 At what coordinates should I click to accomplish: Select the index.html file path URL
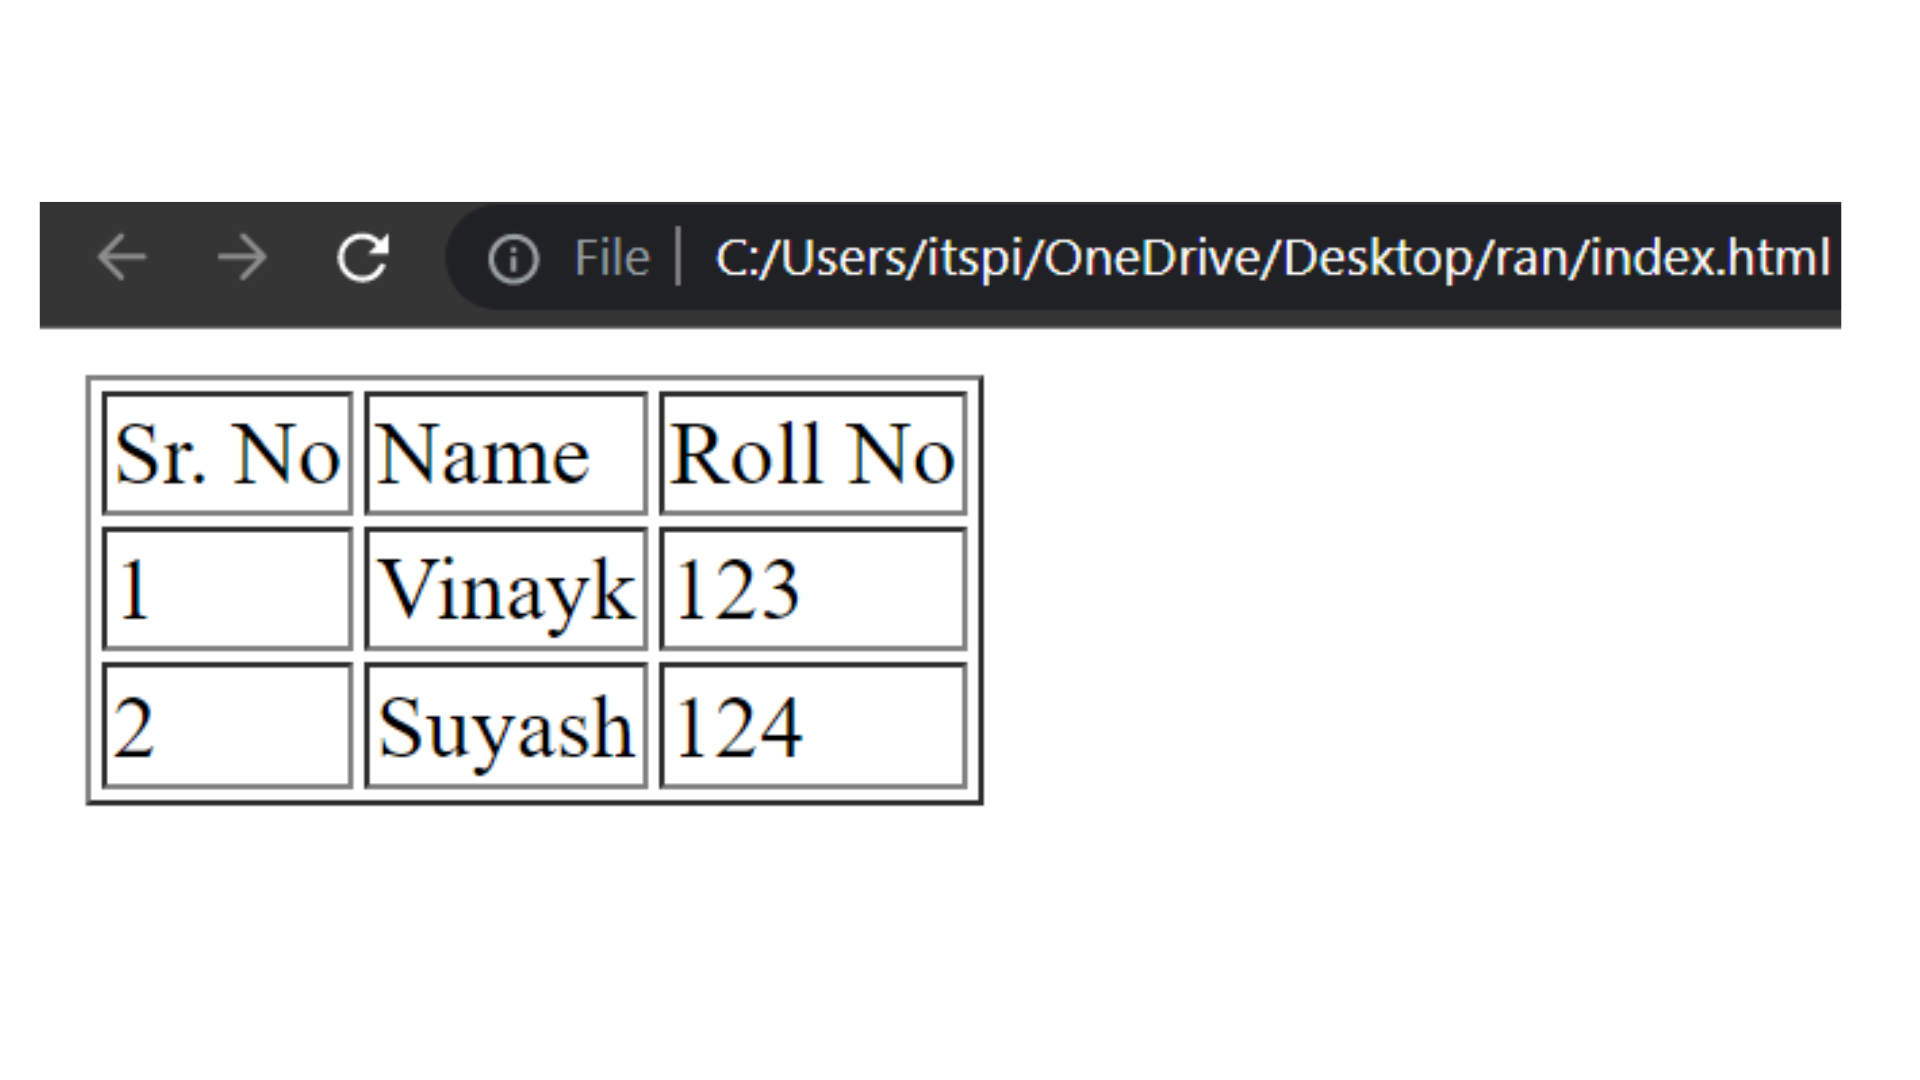1273,258
